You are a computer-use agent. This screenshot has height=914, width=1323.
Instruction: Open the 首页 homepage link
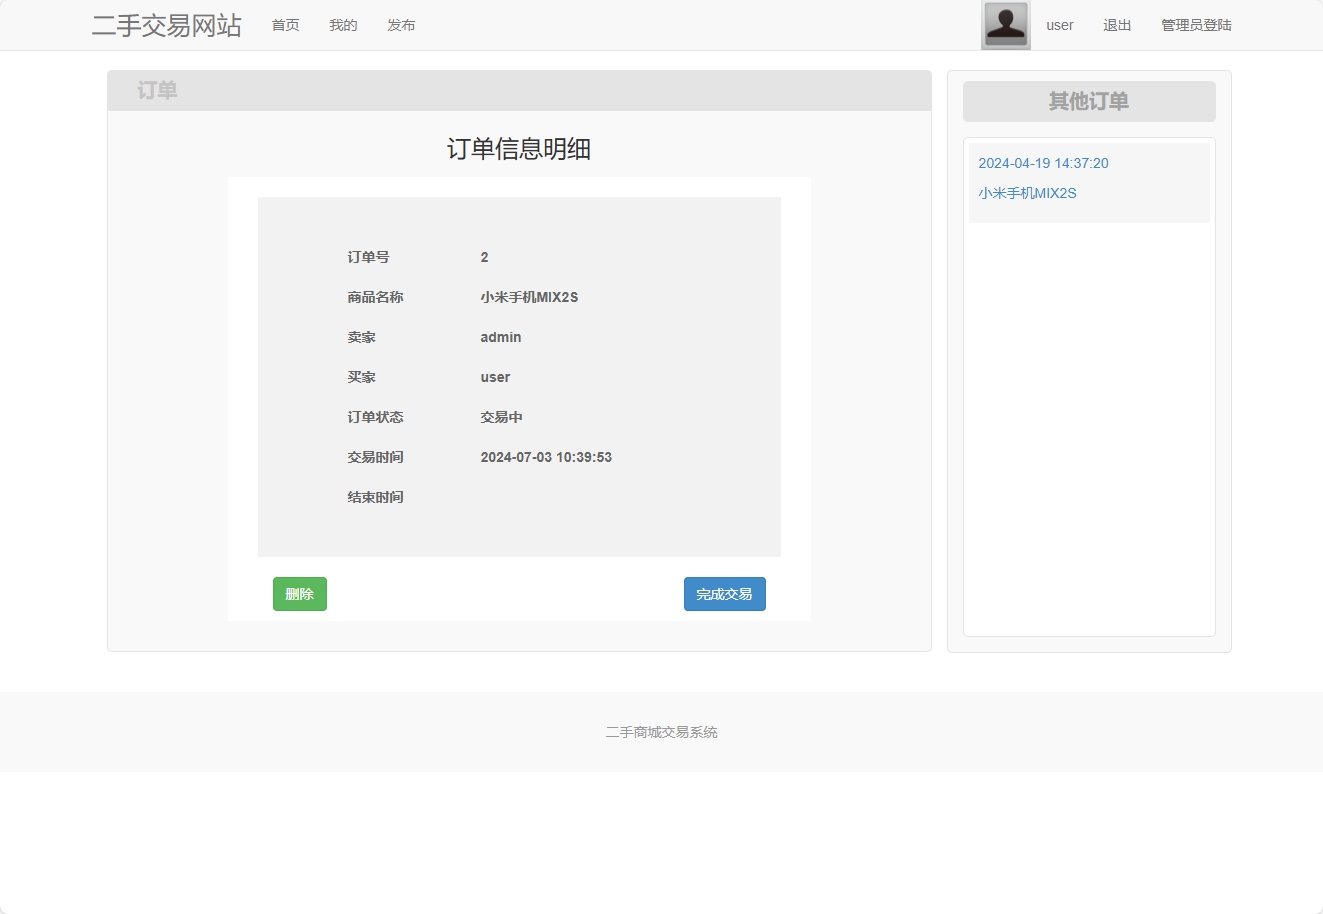pos(284,25)
